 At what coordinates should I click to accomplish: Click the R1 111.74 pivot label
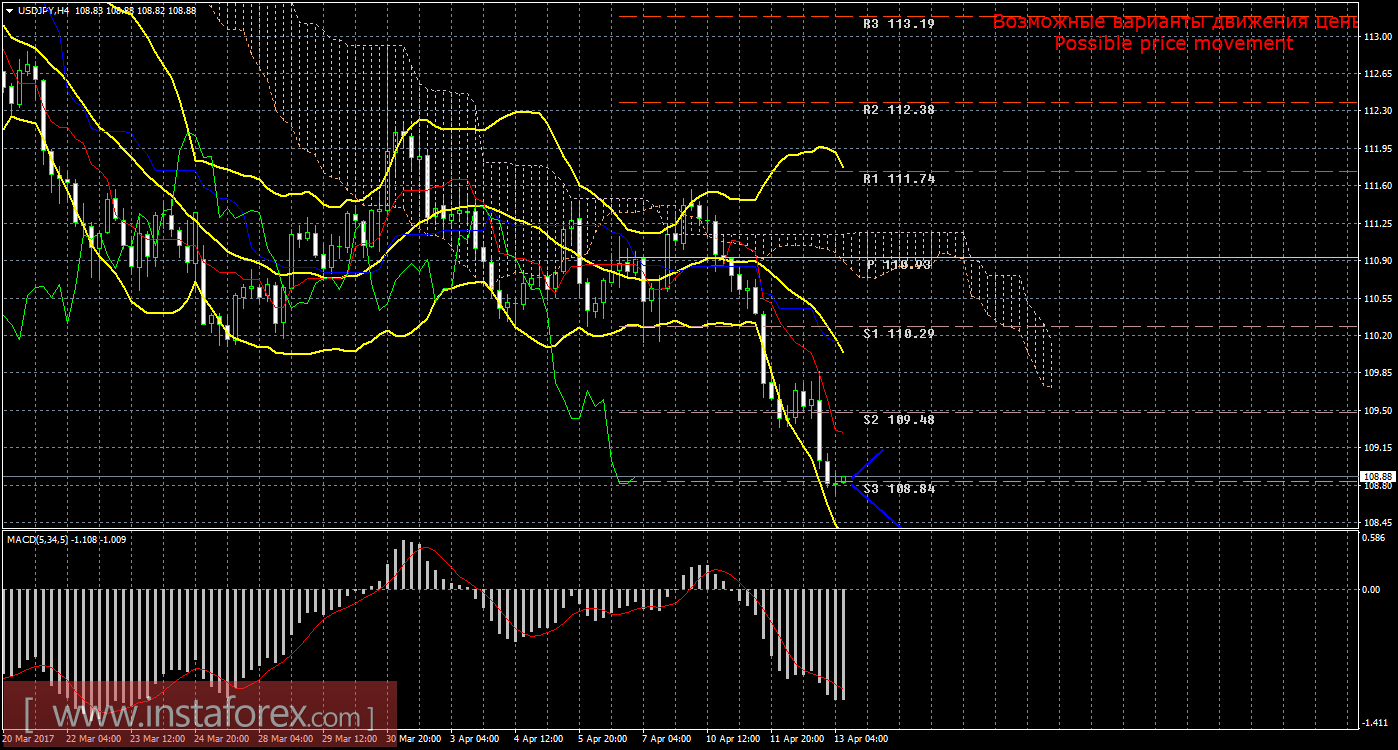(x=898, y=178)
